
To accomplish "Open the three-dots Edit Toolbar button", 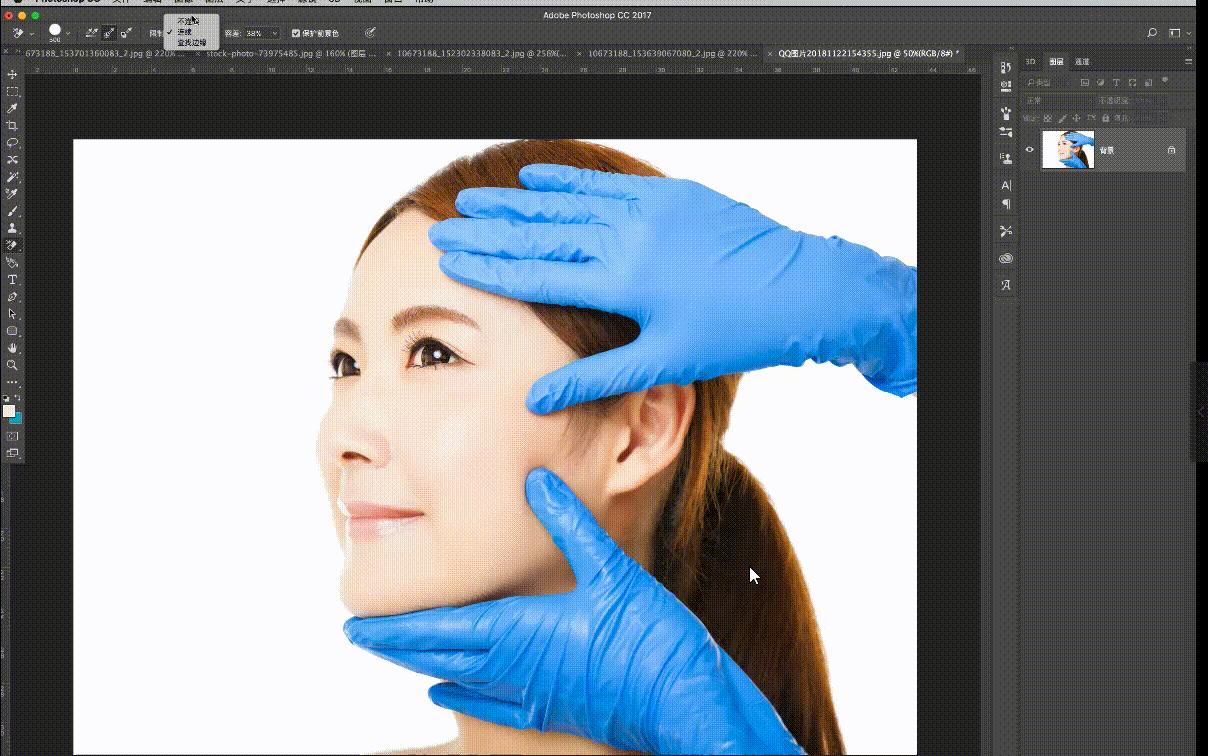I will [13, 382].
